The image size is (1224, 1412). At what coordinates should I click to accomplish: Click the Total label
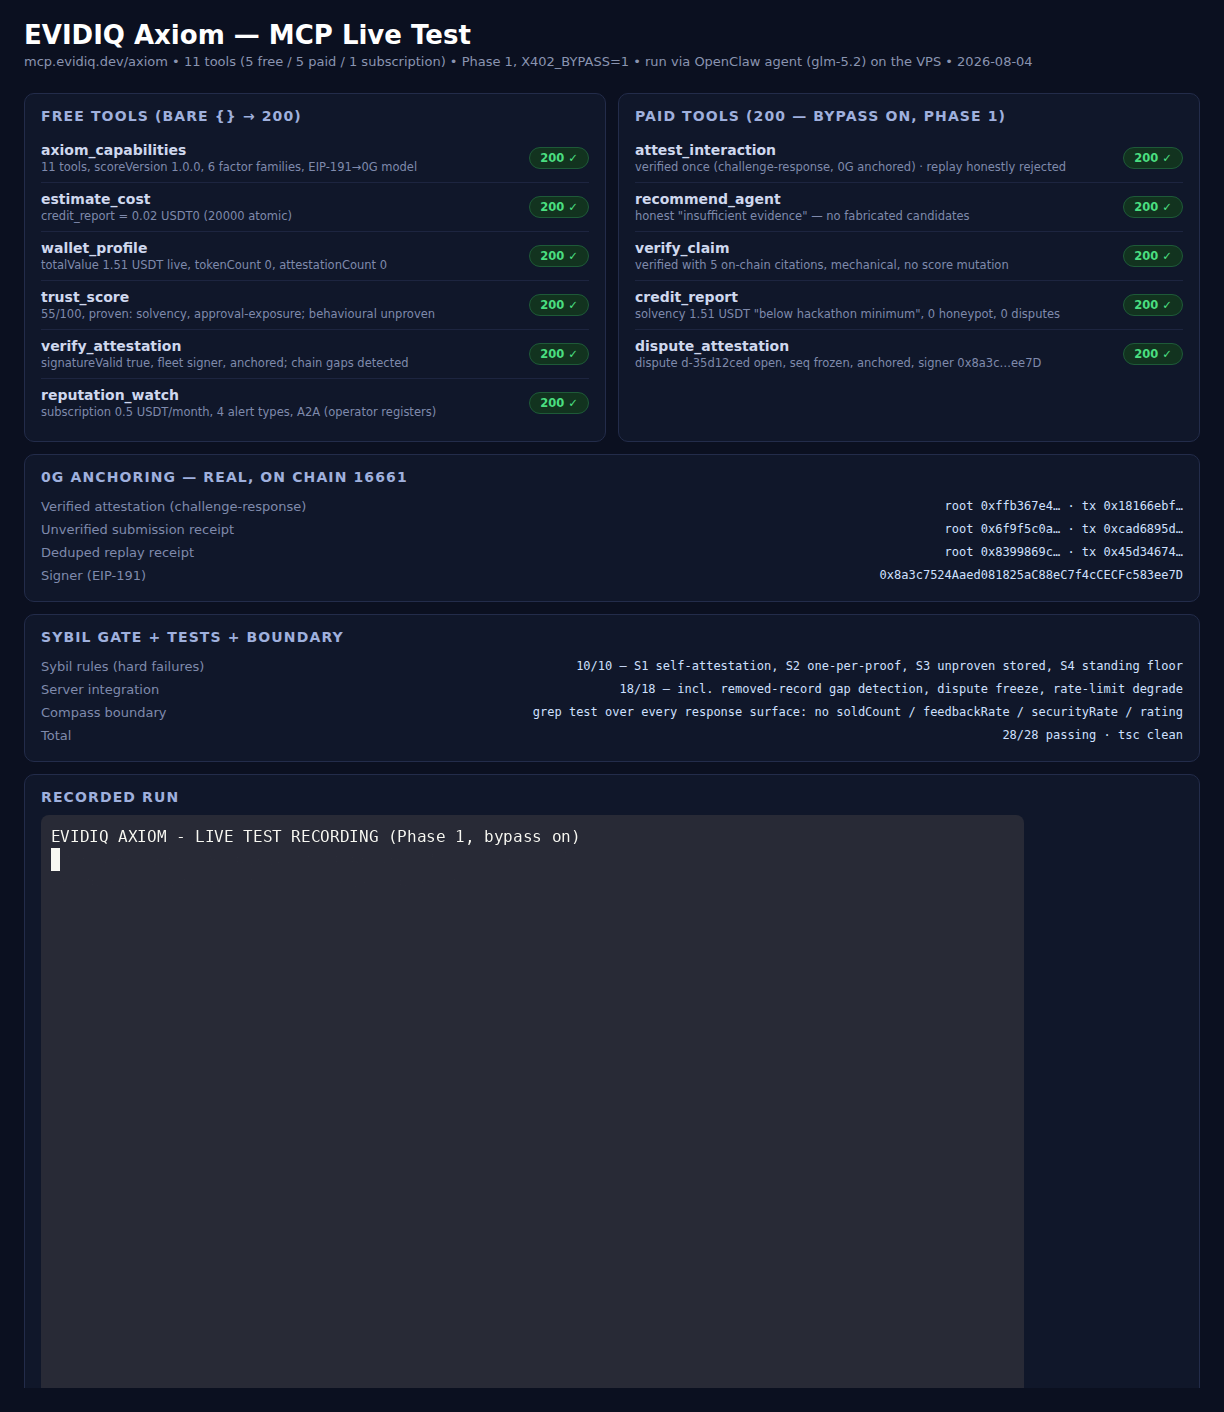click(x=56, y=736)
